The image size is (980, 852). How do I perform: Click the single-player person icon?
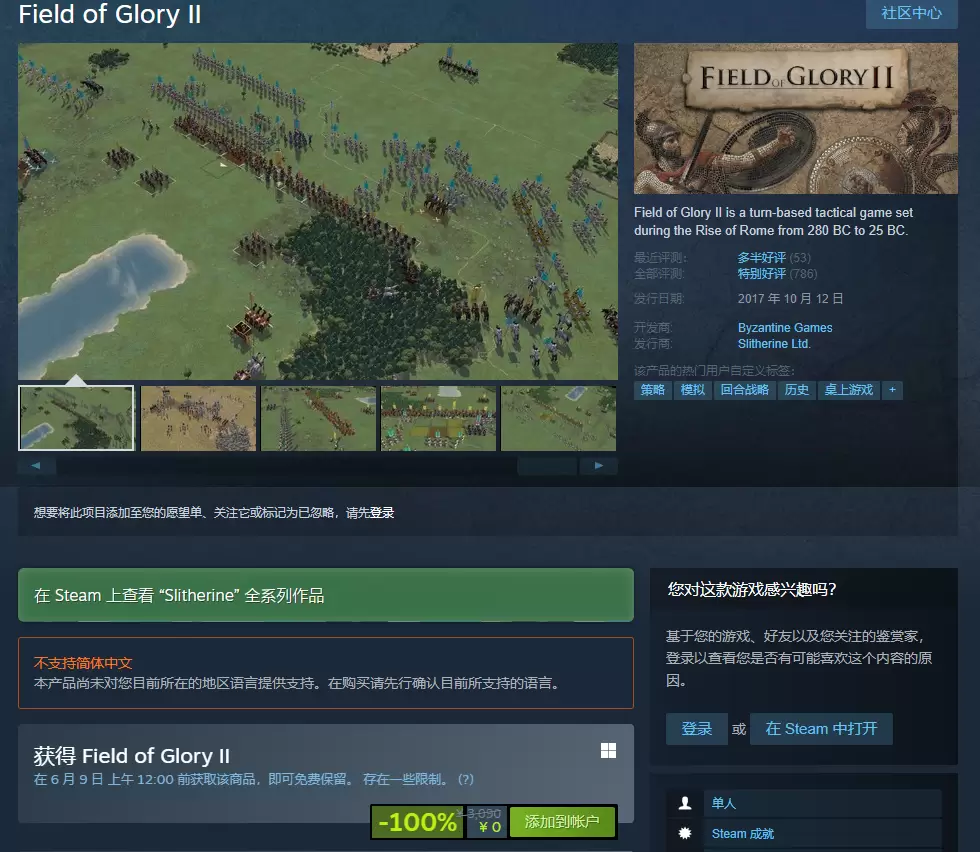click(685, 803)
